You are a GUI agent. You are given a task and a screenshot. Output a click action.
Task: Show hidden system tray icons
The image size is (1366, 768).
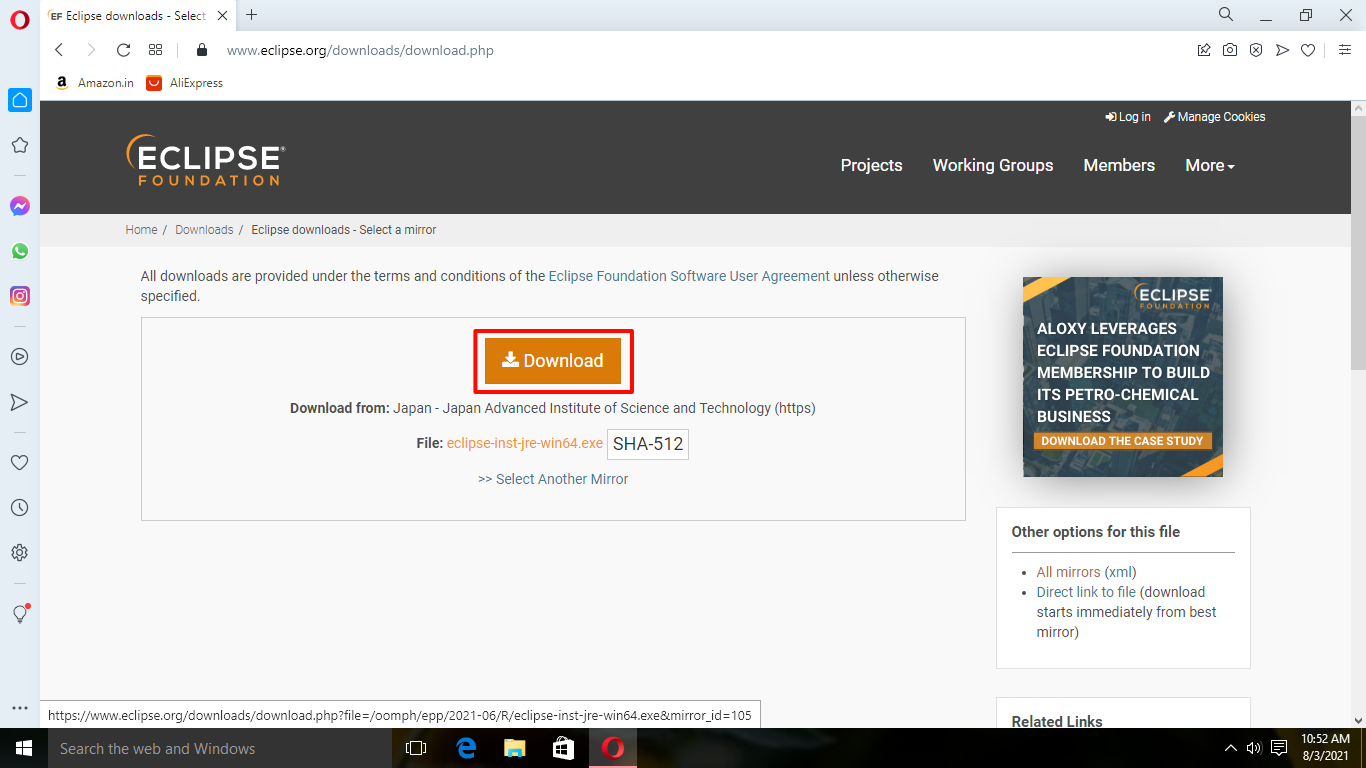(x=1230, y=748)
